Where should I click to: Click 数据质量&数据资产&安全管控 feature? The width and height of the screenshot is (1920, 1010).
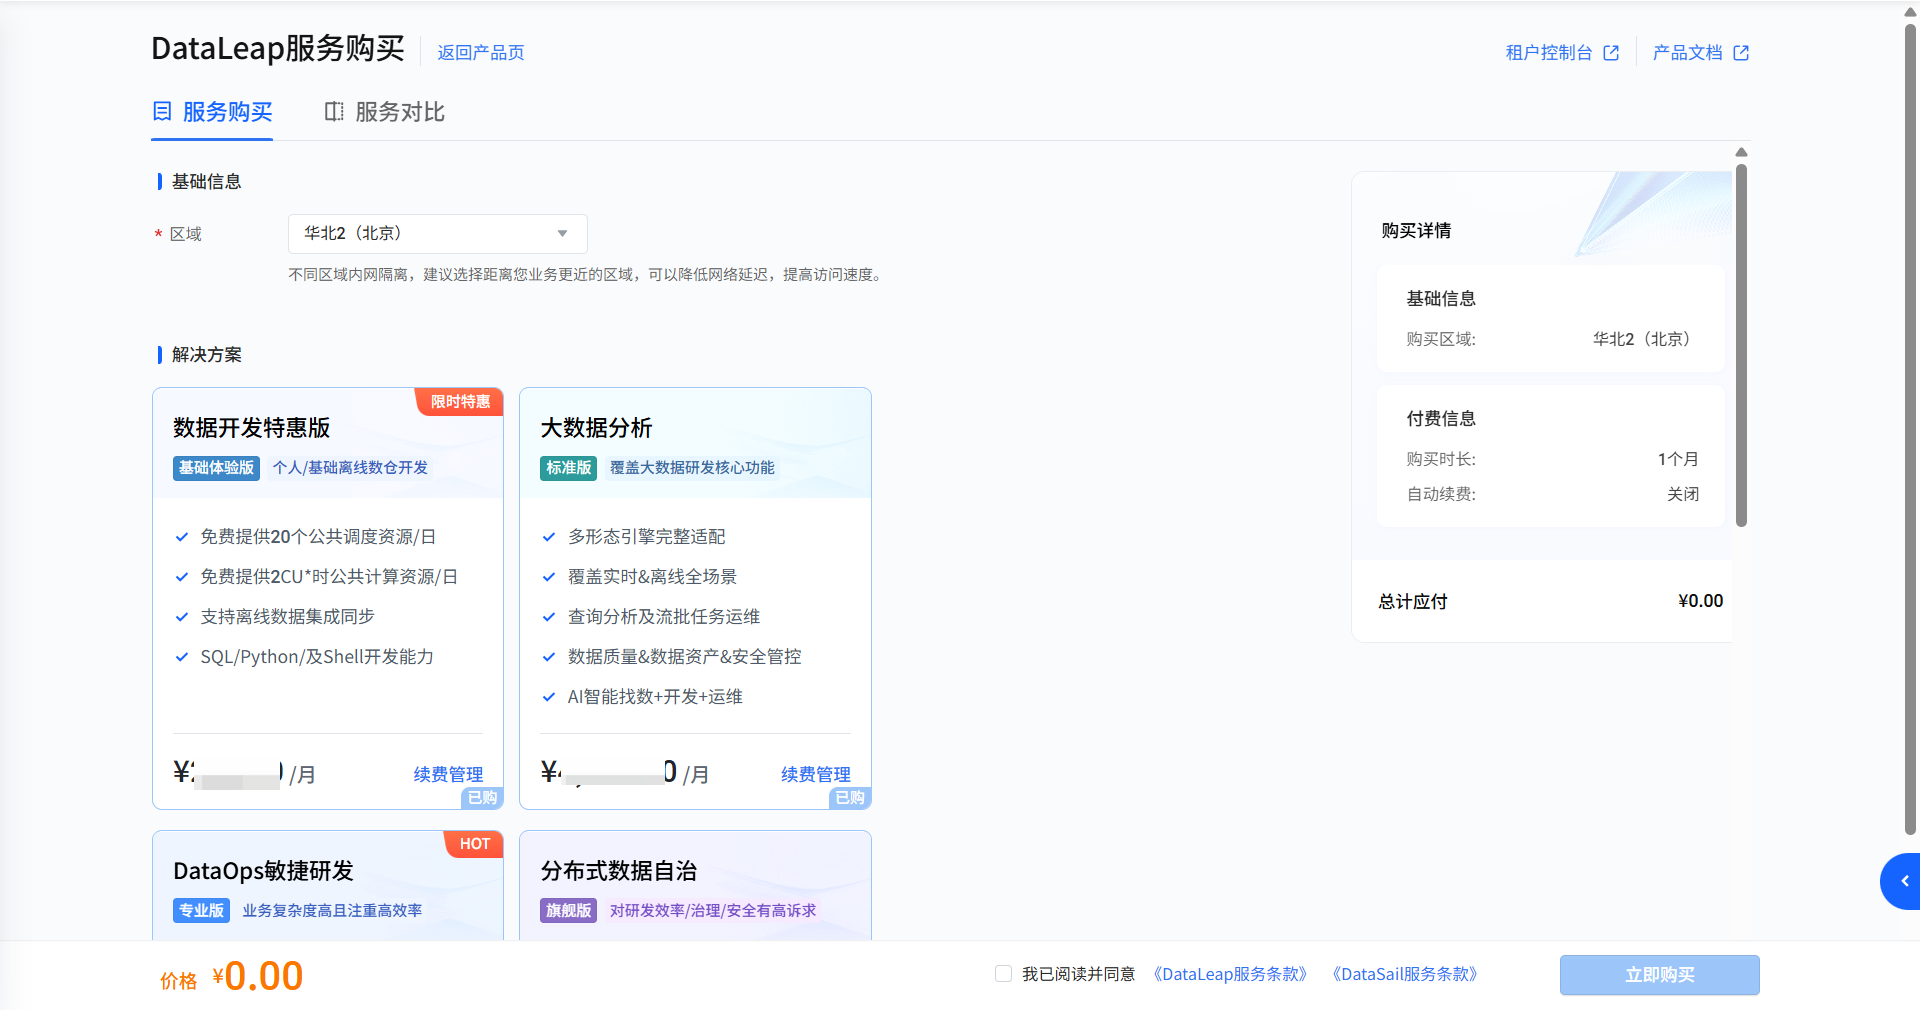(684, 657)
